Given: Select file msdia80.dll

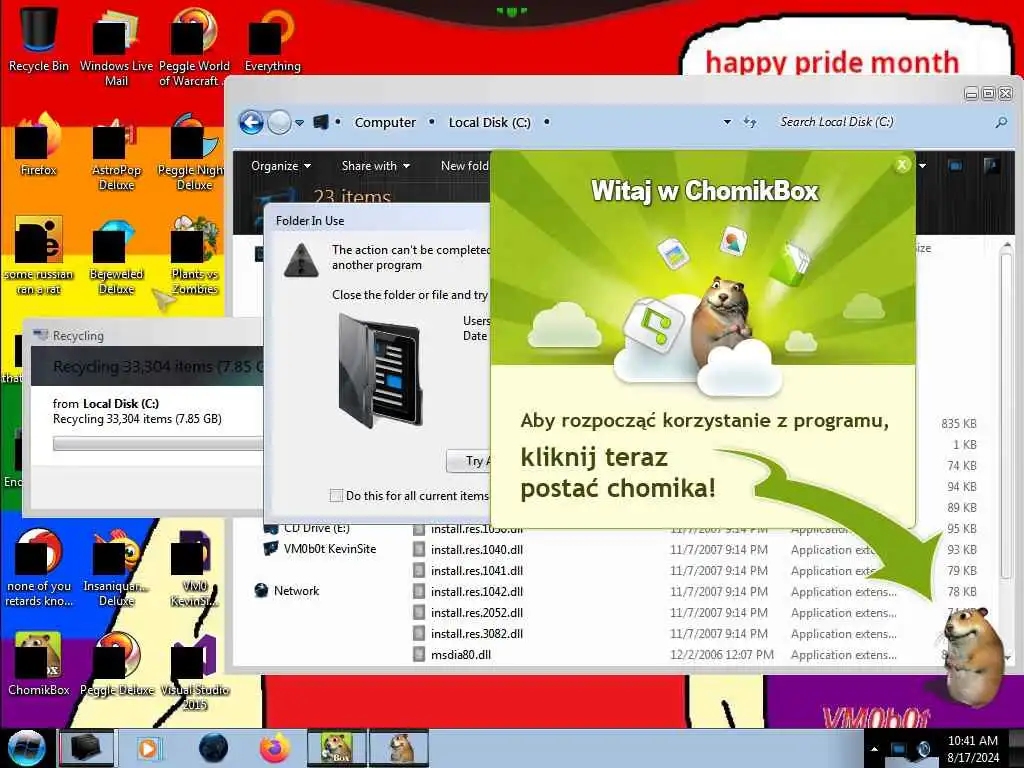Looking at the screenshot, I should pyautogui.click(x=453, y=654).
